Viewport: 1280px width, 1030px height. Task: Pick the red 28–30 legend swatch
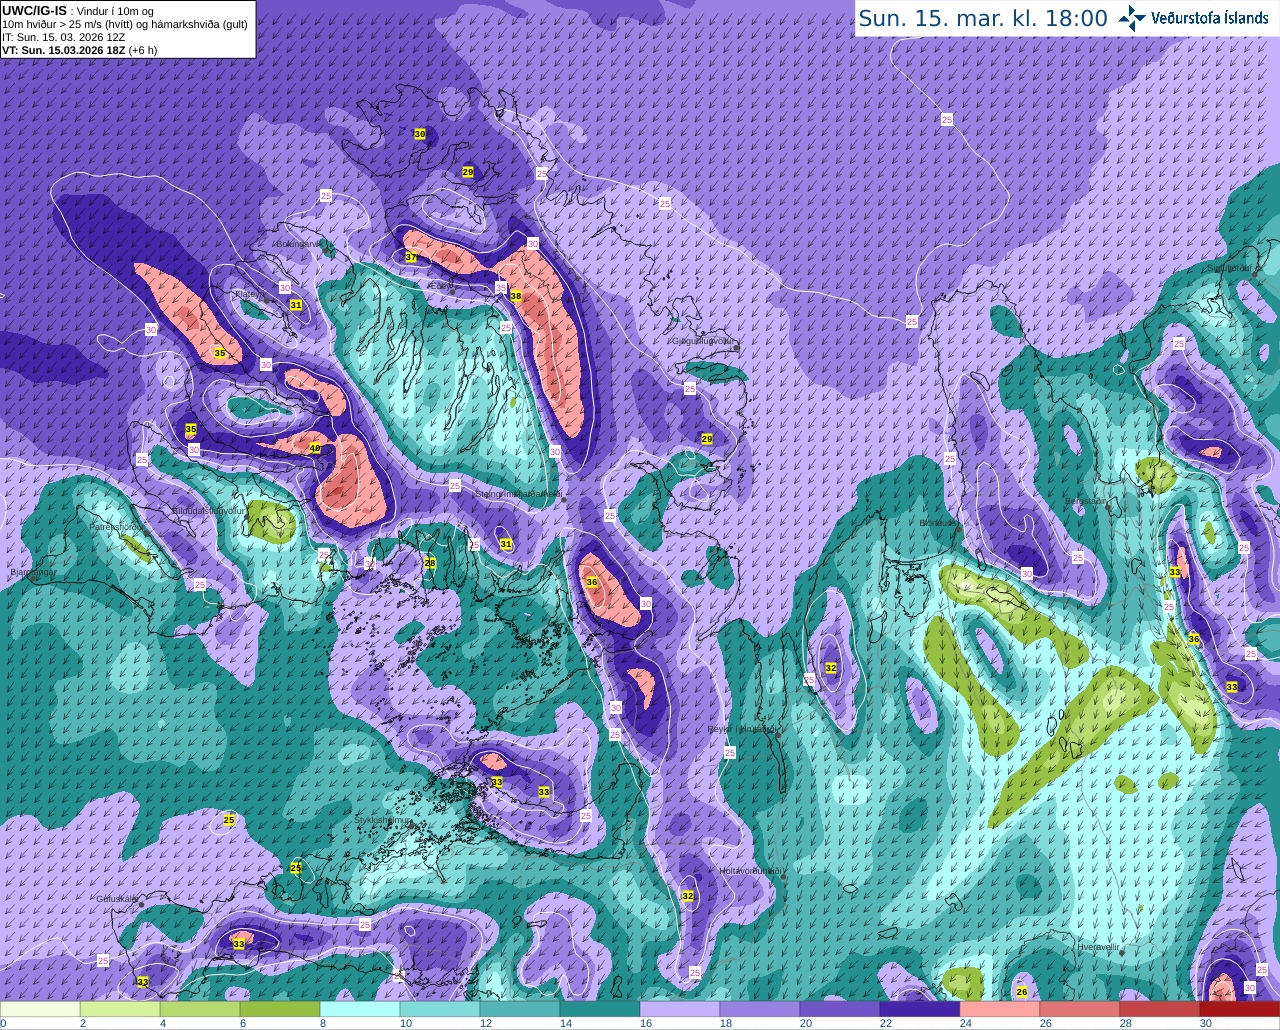coord(1160,1009)
